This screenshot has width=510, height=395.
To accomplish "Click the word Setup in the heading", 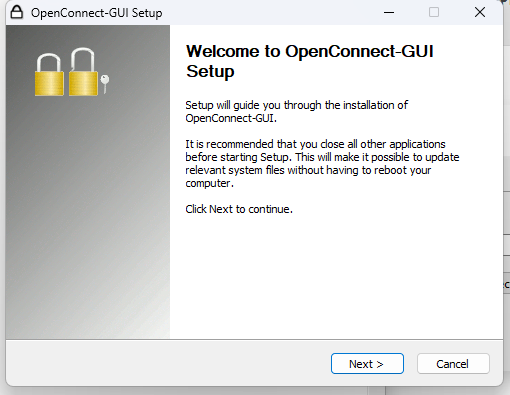I will tap(210, 71).
